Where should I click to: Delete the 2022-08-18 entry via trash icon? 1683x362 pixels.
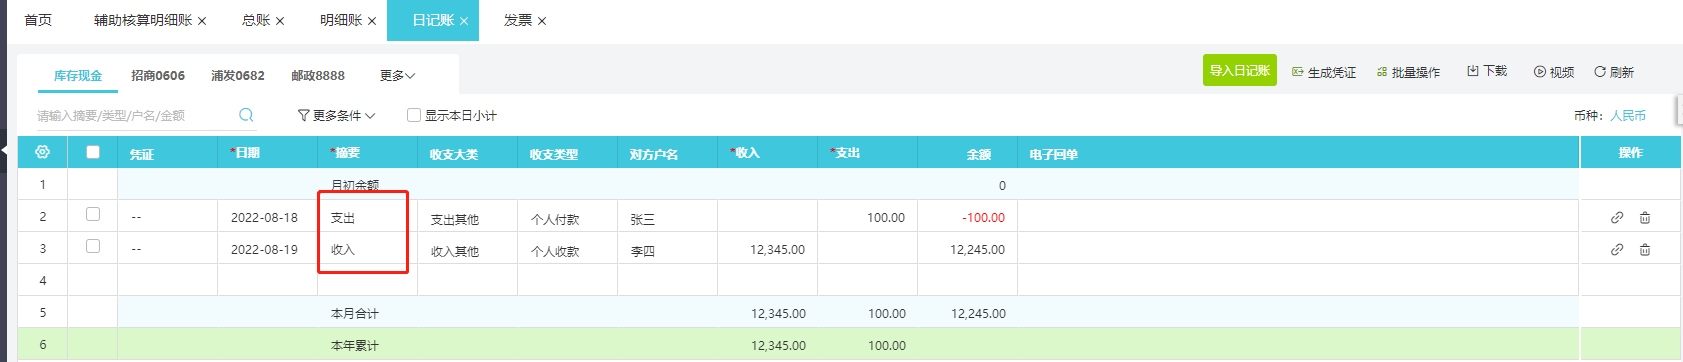1645,217
